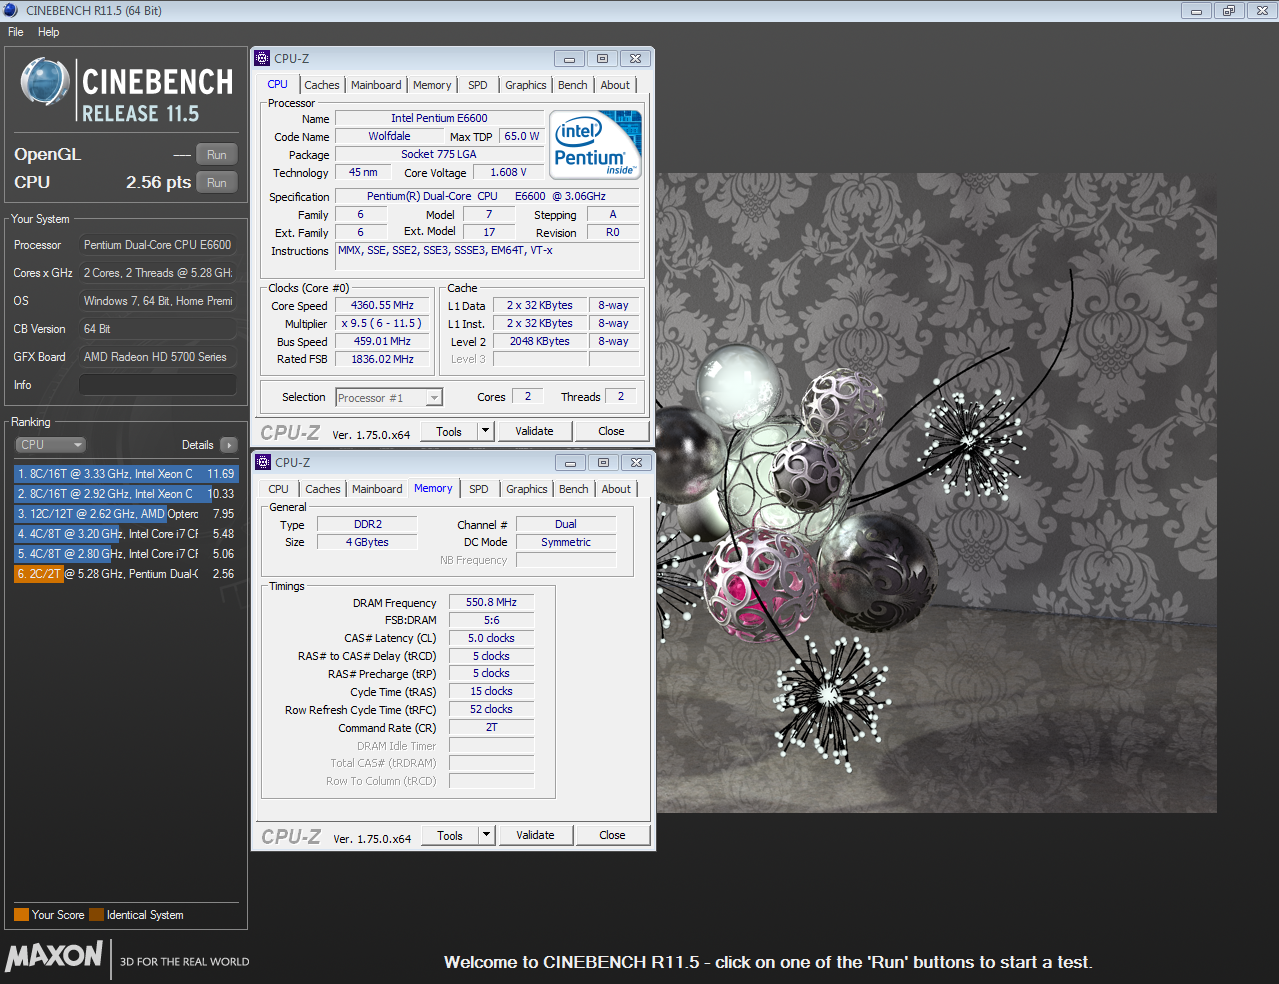Viewport: 1279px width, 984px height.
Task: Click the Intel Pentium inside logo
Action: (x=597, y=145)
